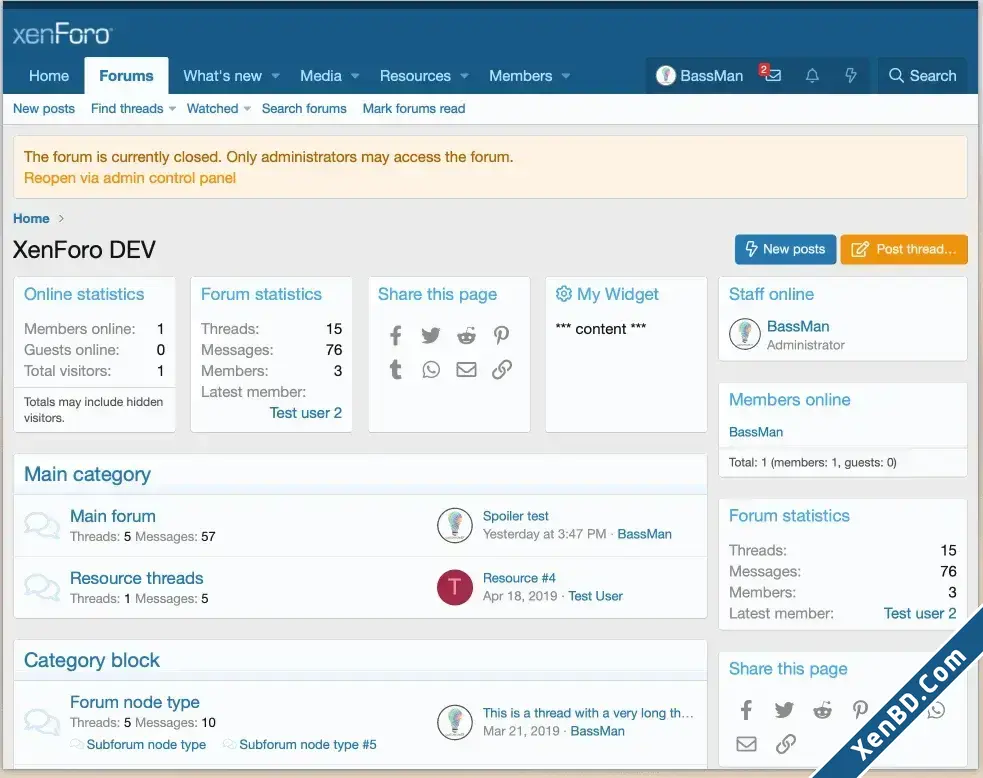
Task: Select the Forums tab
Action: [126, 76]
